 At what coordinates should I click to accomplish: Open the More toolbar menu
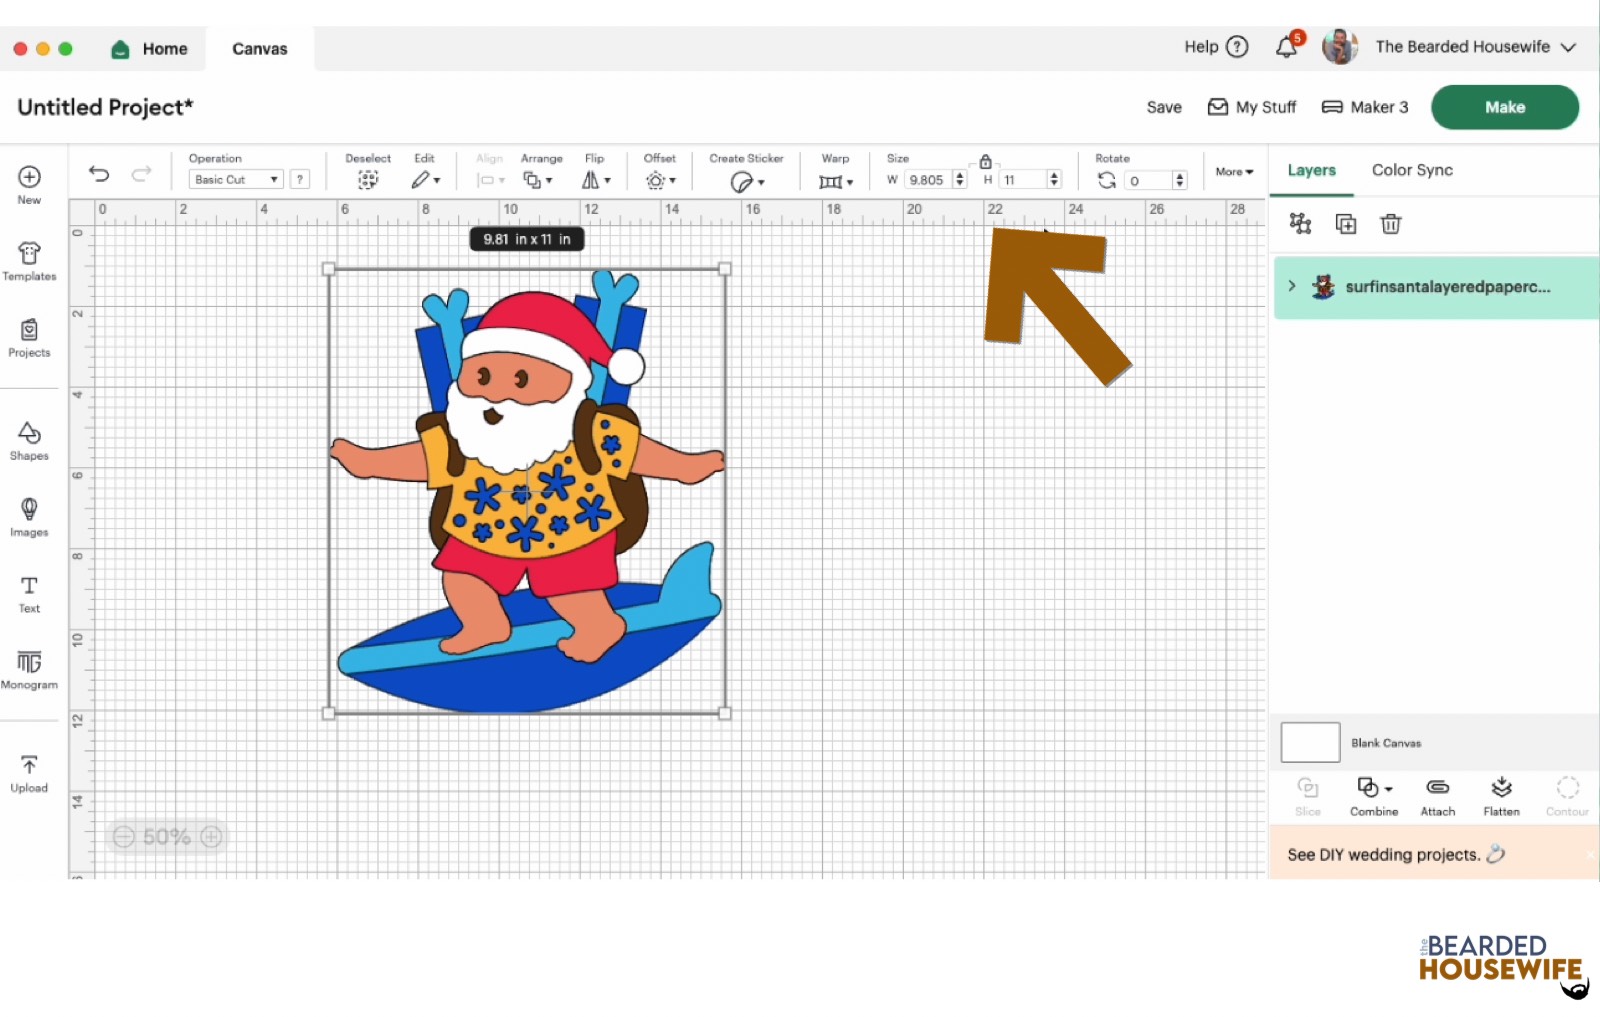point(1234,172)
